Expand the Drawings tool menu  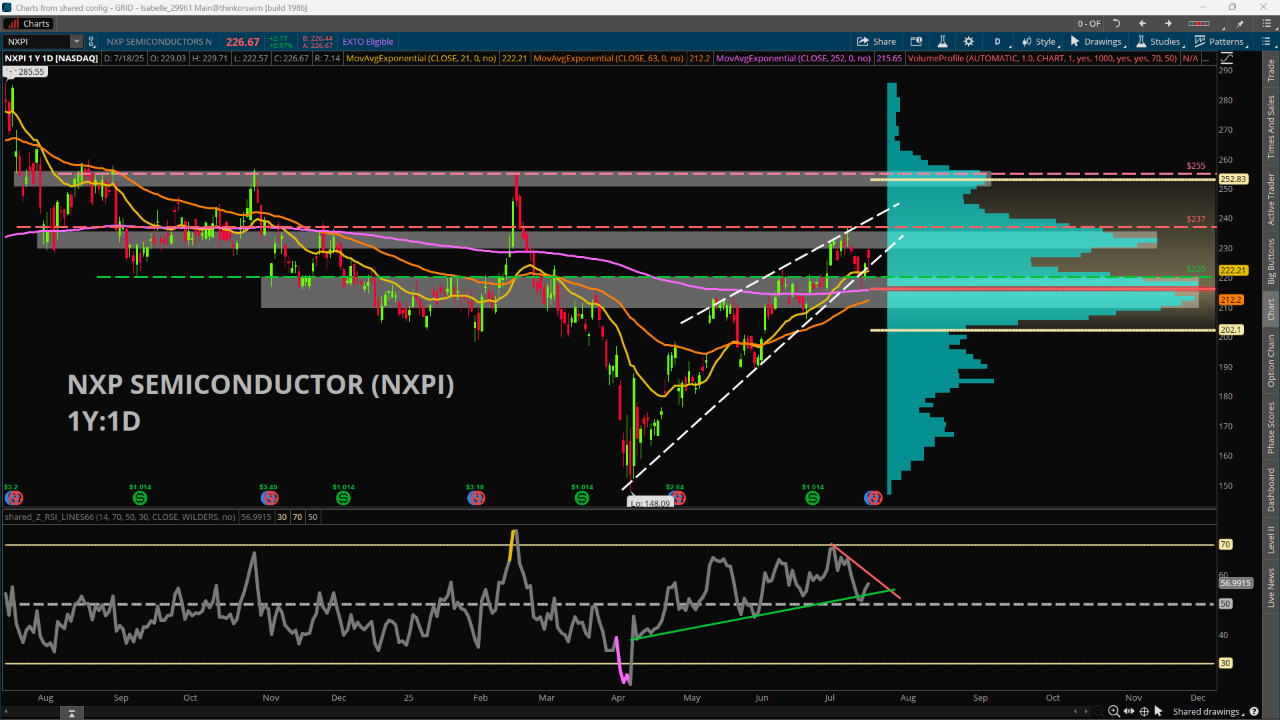(1096, 42)
